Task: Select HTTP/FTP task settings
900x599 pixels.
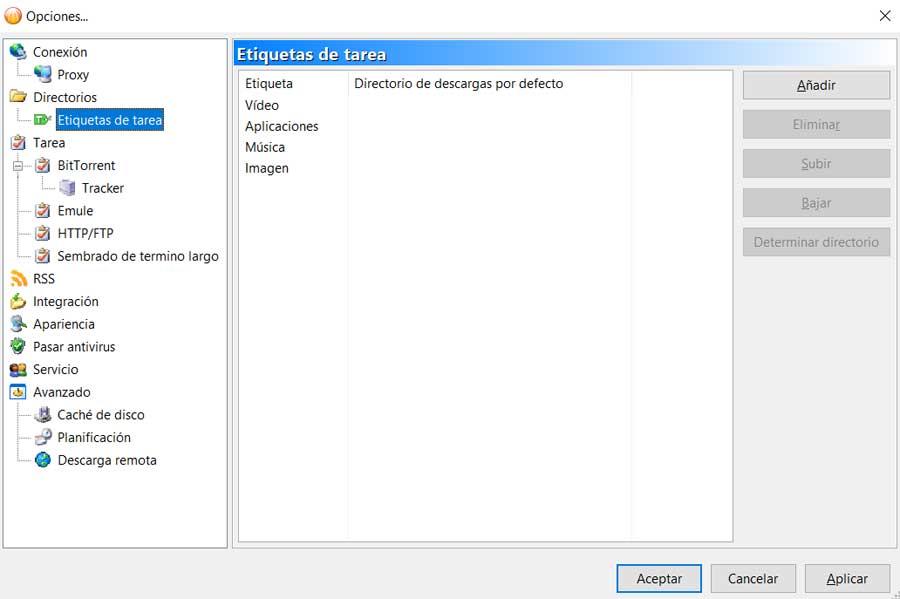Action: tap(86, 234)
